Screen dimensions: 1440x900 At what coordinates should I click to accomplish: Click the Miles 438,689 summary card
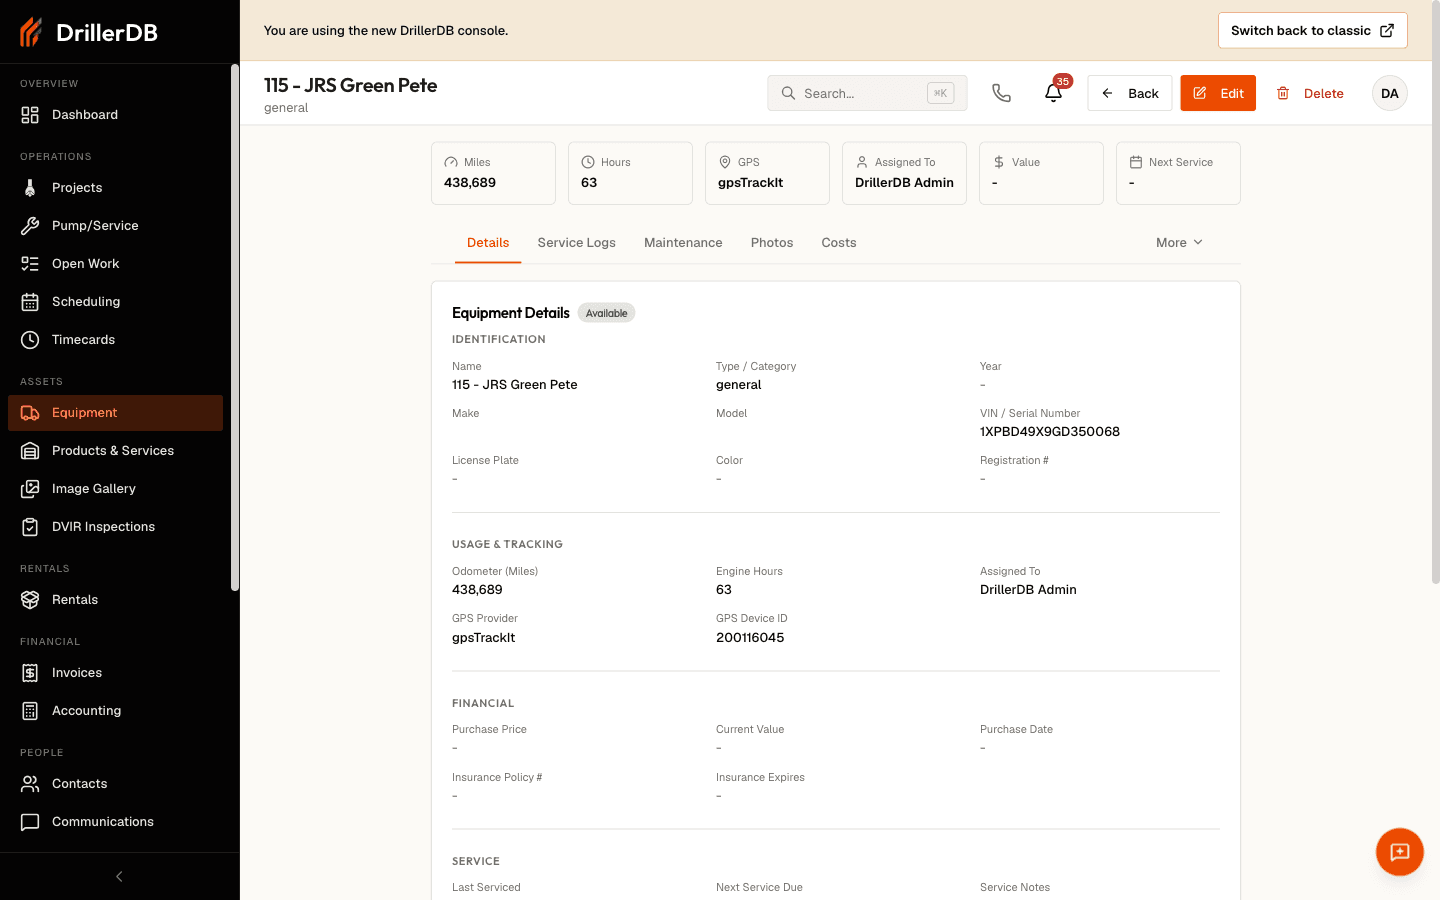coord(493,173)
